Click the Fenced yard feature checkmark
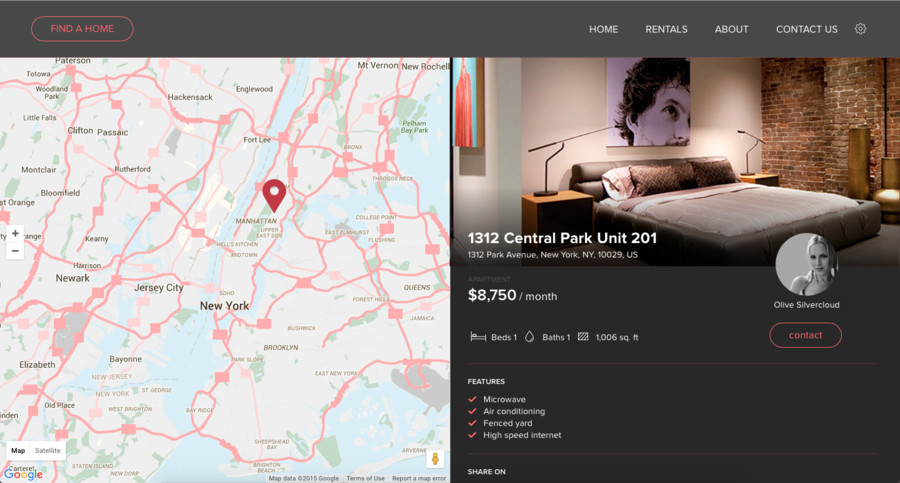This screenshot has width=900, height=483. tap(472, 423)
